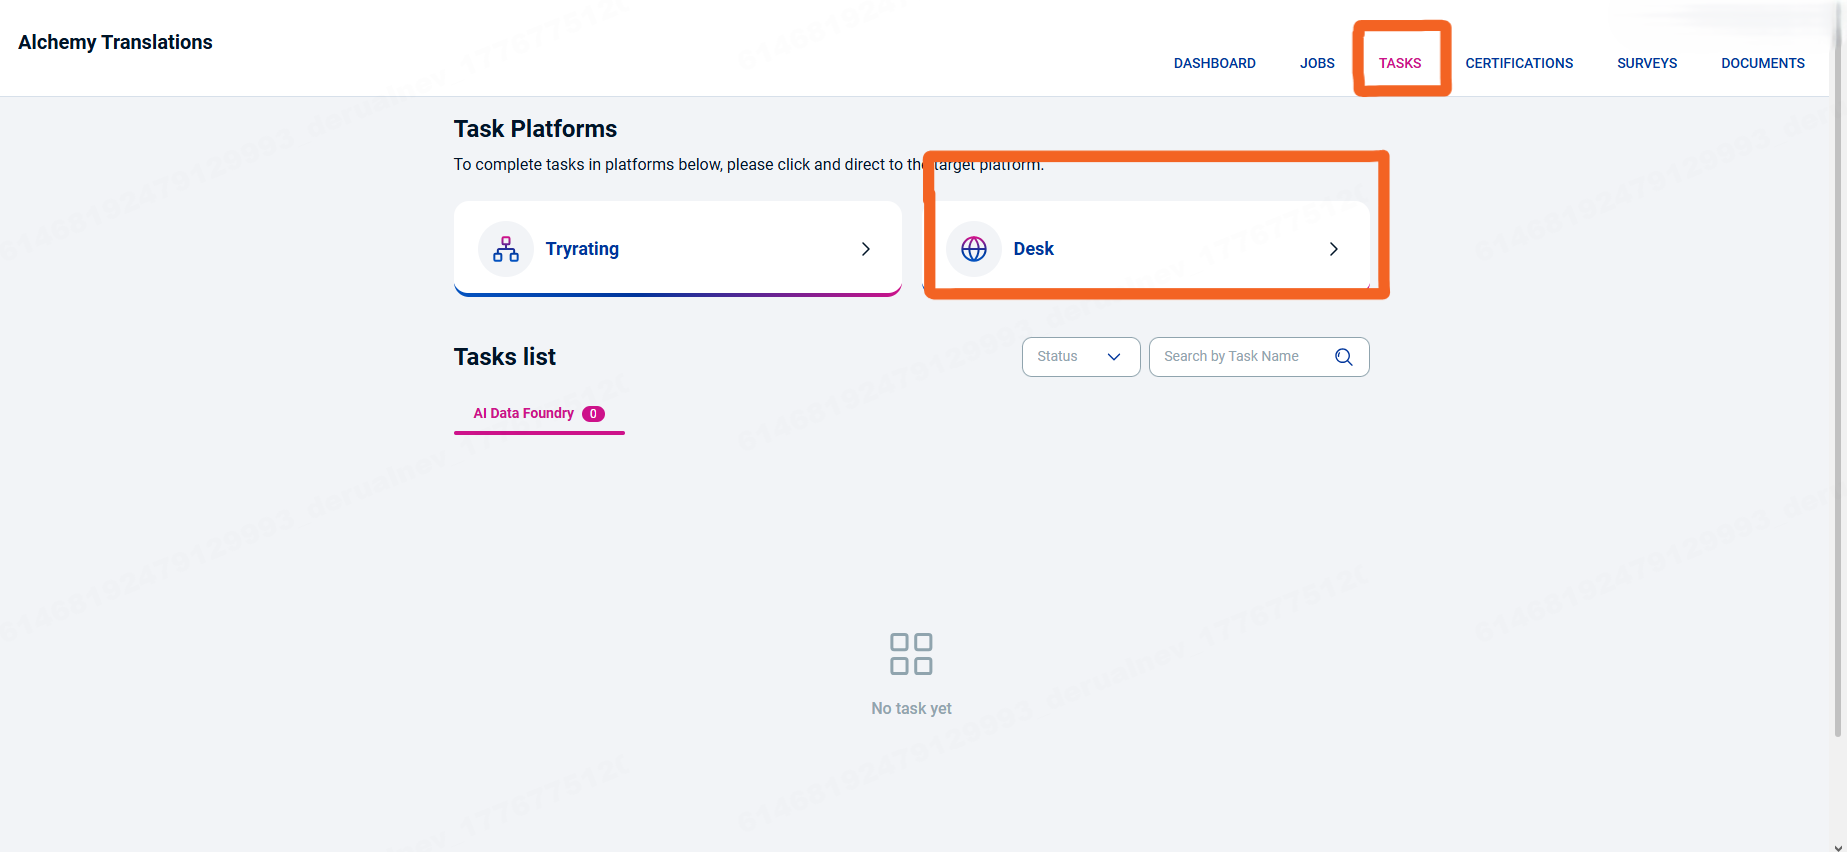Click the empty-state grid icon

tap(911, 654)
